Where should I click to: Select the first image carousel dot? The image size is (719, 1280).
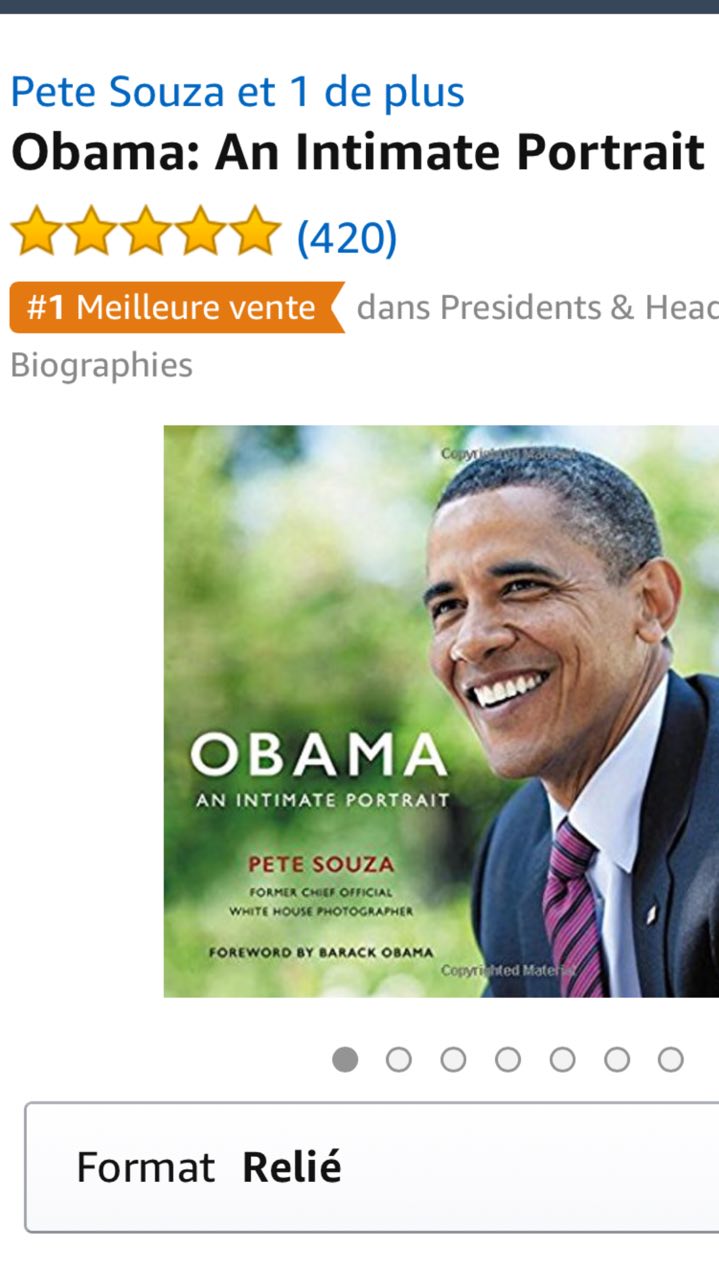(x=345, y=1060)
